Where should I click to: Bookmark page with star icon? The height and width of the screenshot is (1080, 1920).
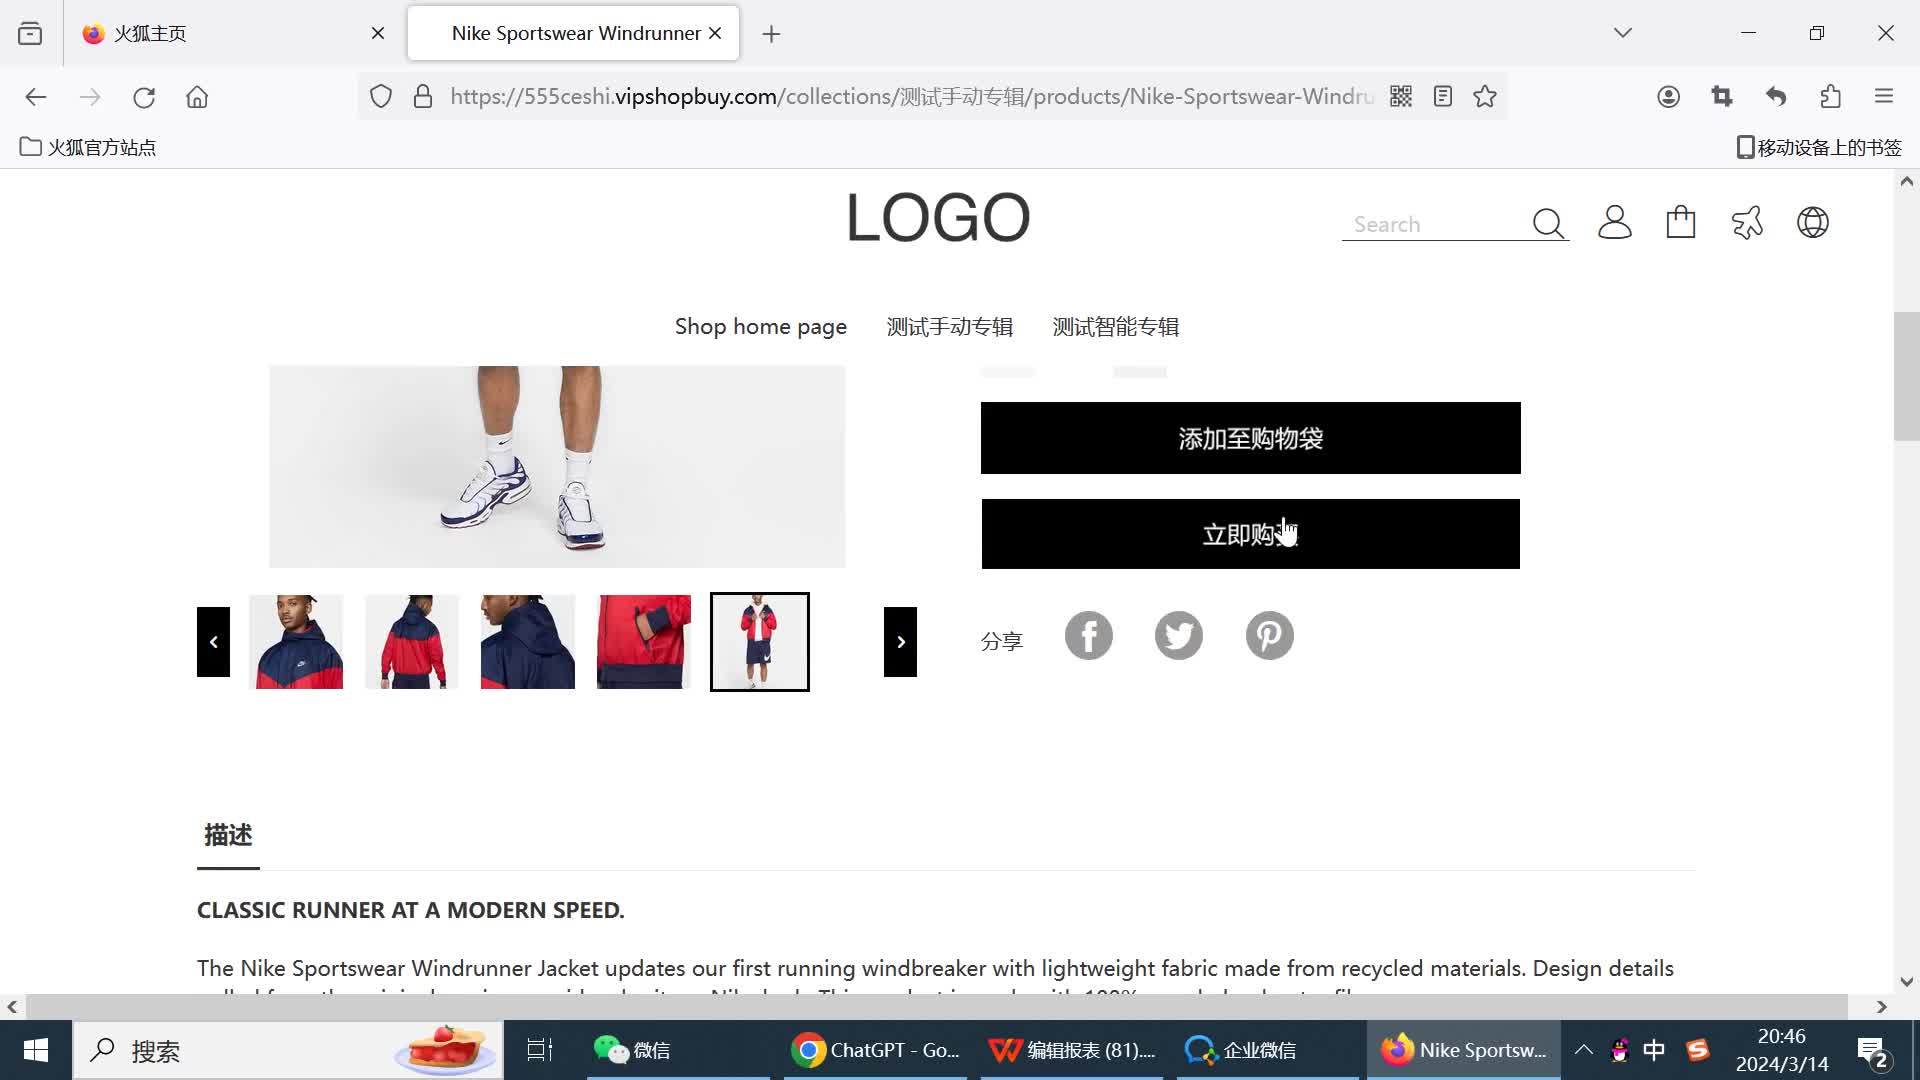[1485, 97]
